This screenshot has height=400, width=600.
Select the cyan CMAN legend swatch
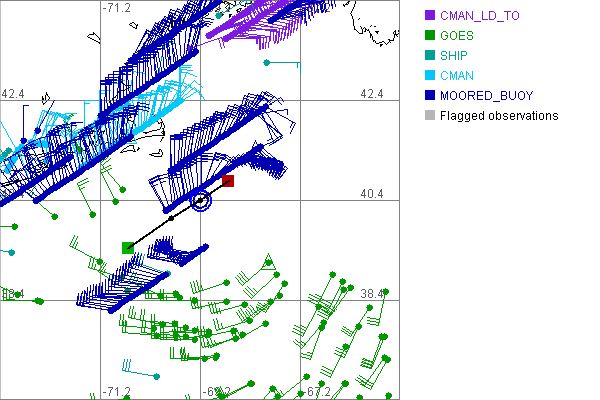pyautogui.click(x=429, y=76)
